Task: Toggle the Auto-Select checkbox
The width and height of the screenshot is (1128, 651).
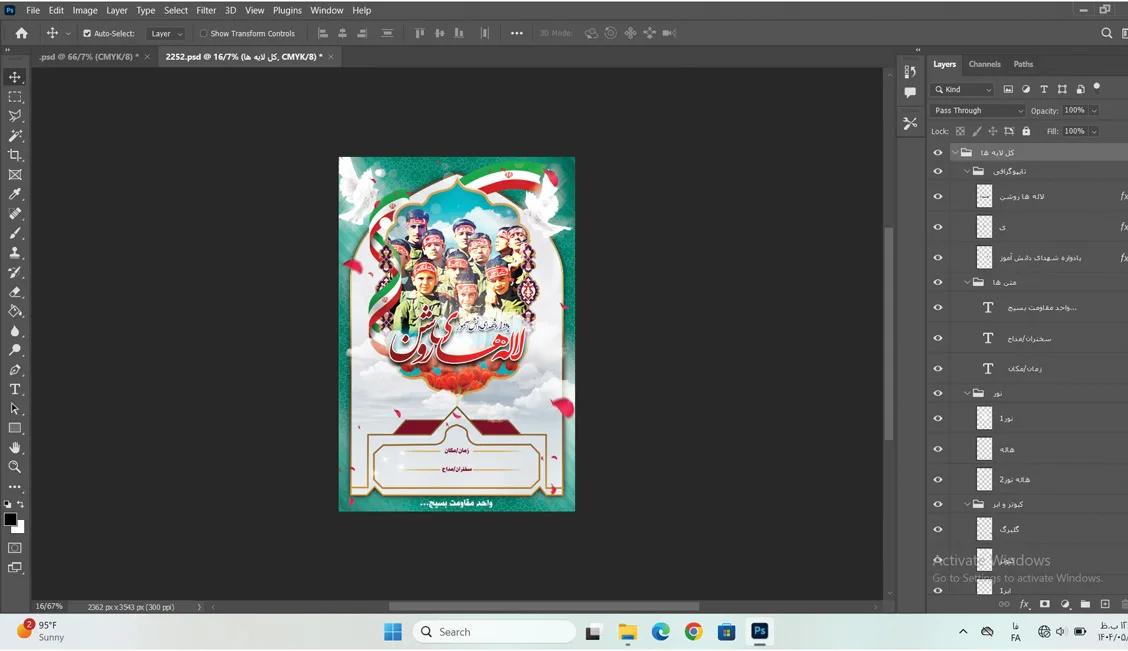Action: click(x=87, y=33)
